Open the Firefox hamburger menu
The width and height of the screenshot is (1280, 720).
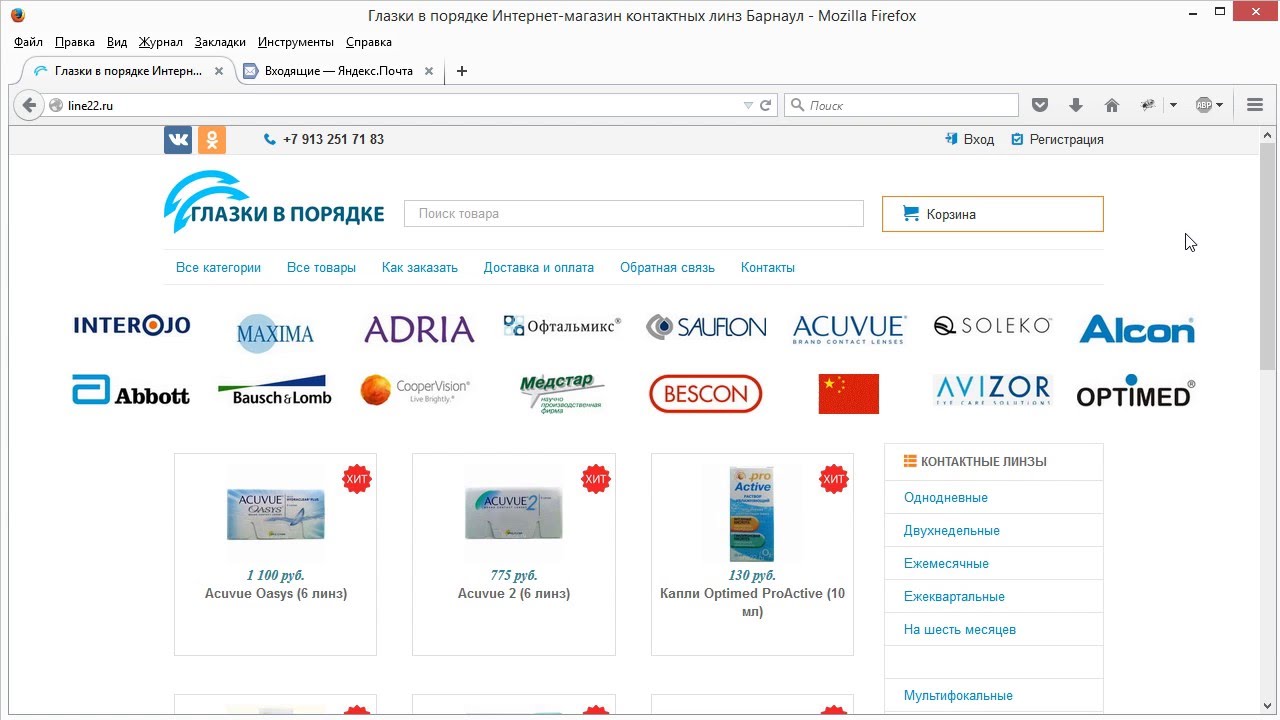tap(1255, 105)
